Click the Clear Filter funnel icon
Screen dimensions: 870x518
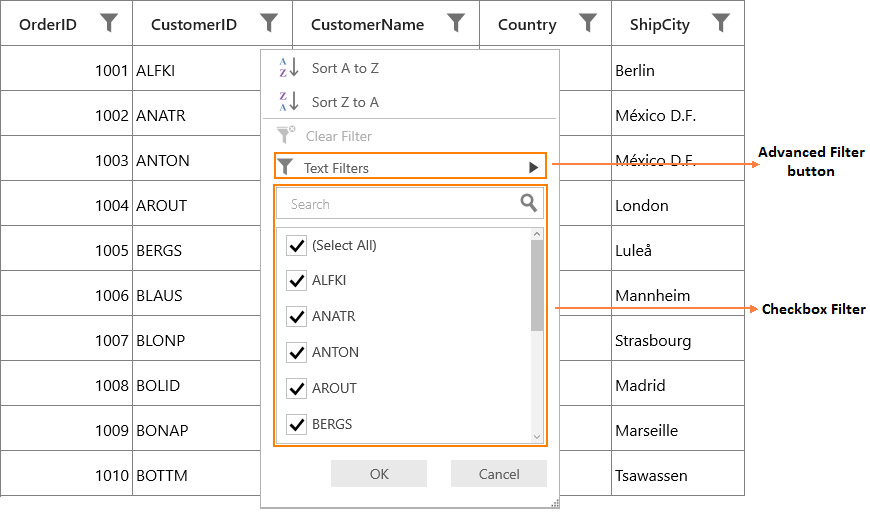(x=286, y=135)
